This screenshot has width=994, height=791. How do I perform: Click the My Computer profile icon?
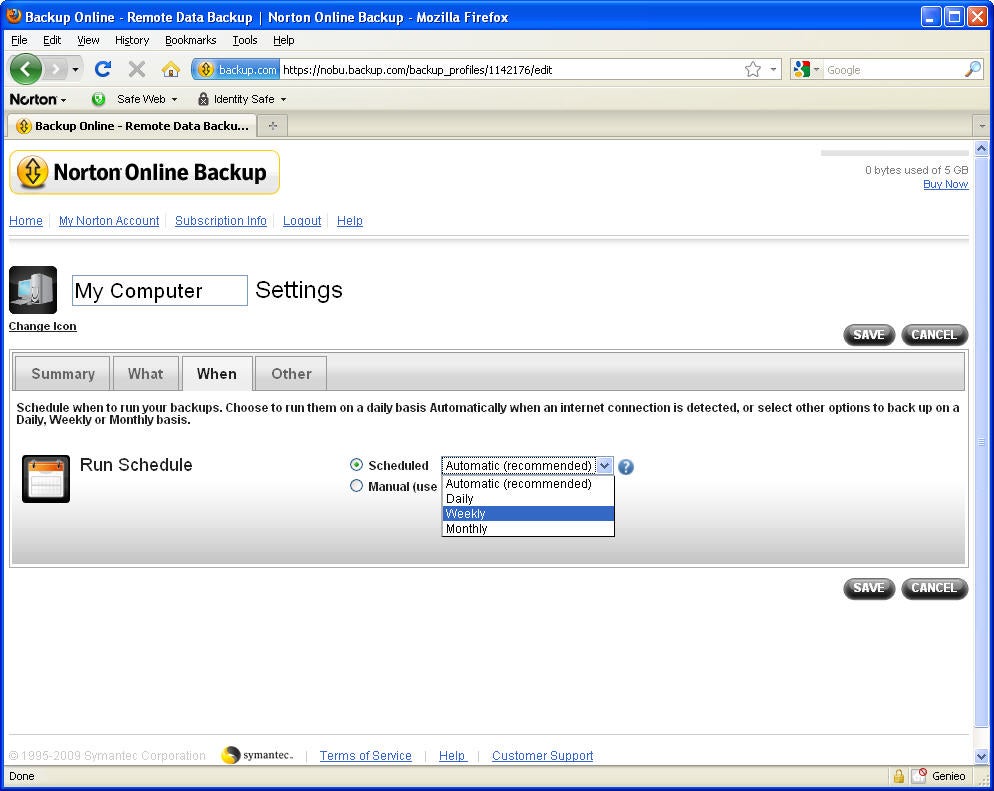33,290
